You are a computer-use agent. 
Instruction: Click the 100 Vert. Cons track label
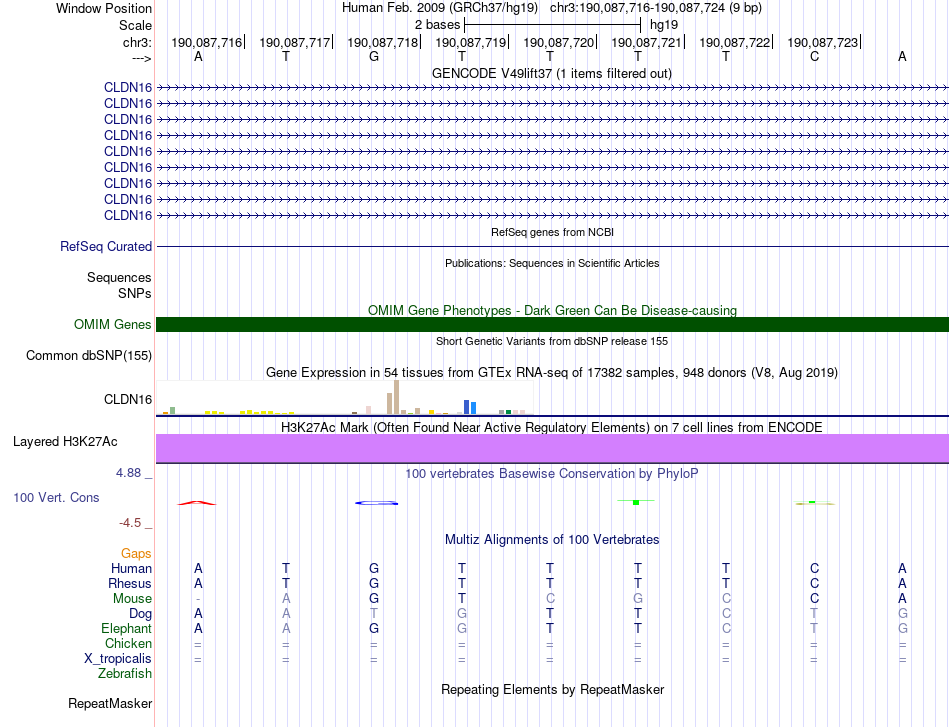coord(56,497)
